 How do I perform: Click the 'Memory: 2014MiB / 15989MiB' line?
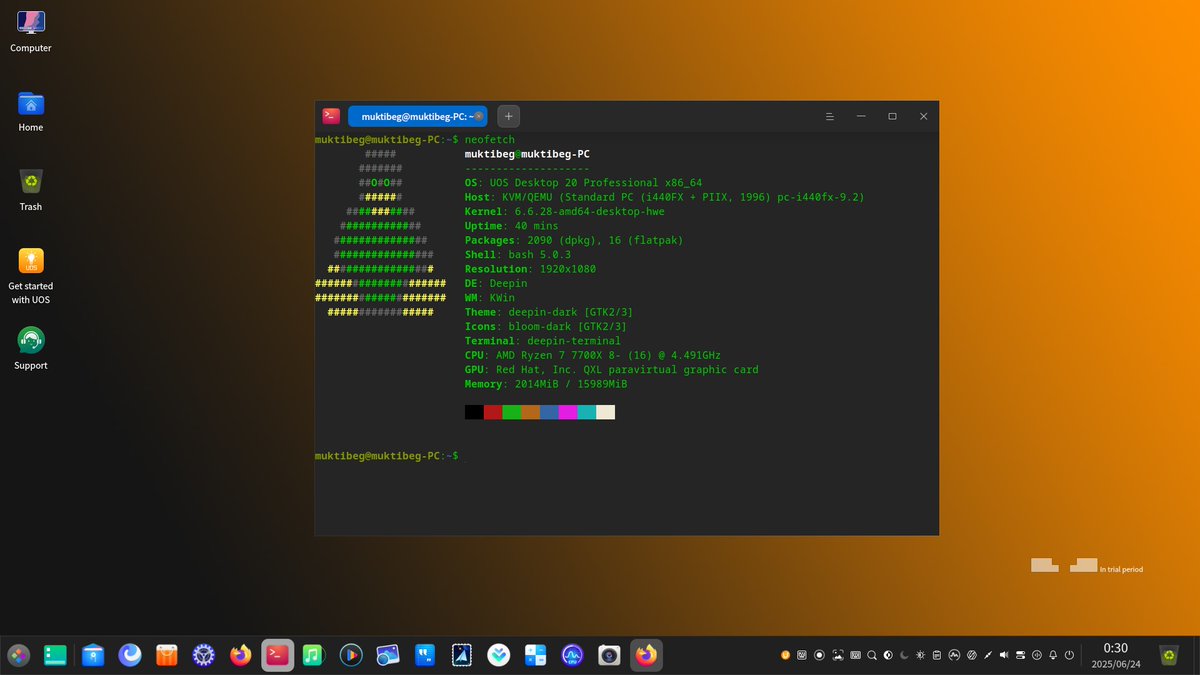(x=546, y=384)
